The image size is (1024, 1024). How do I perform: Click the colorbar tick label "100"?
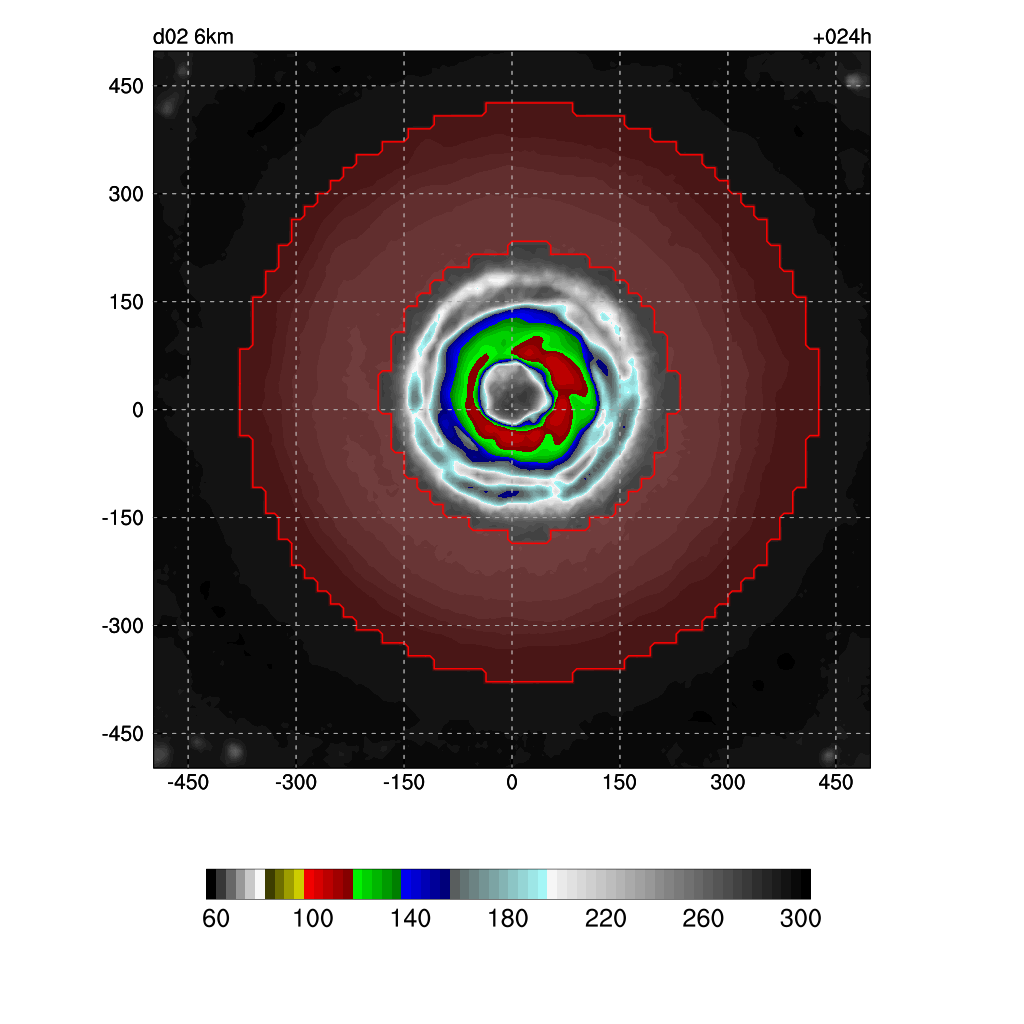313,919
